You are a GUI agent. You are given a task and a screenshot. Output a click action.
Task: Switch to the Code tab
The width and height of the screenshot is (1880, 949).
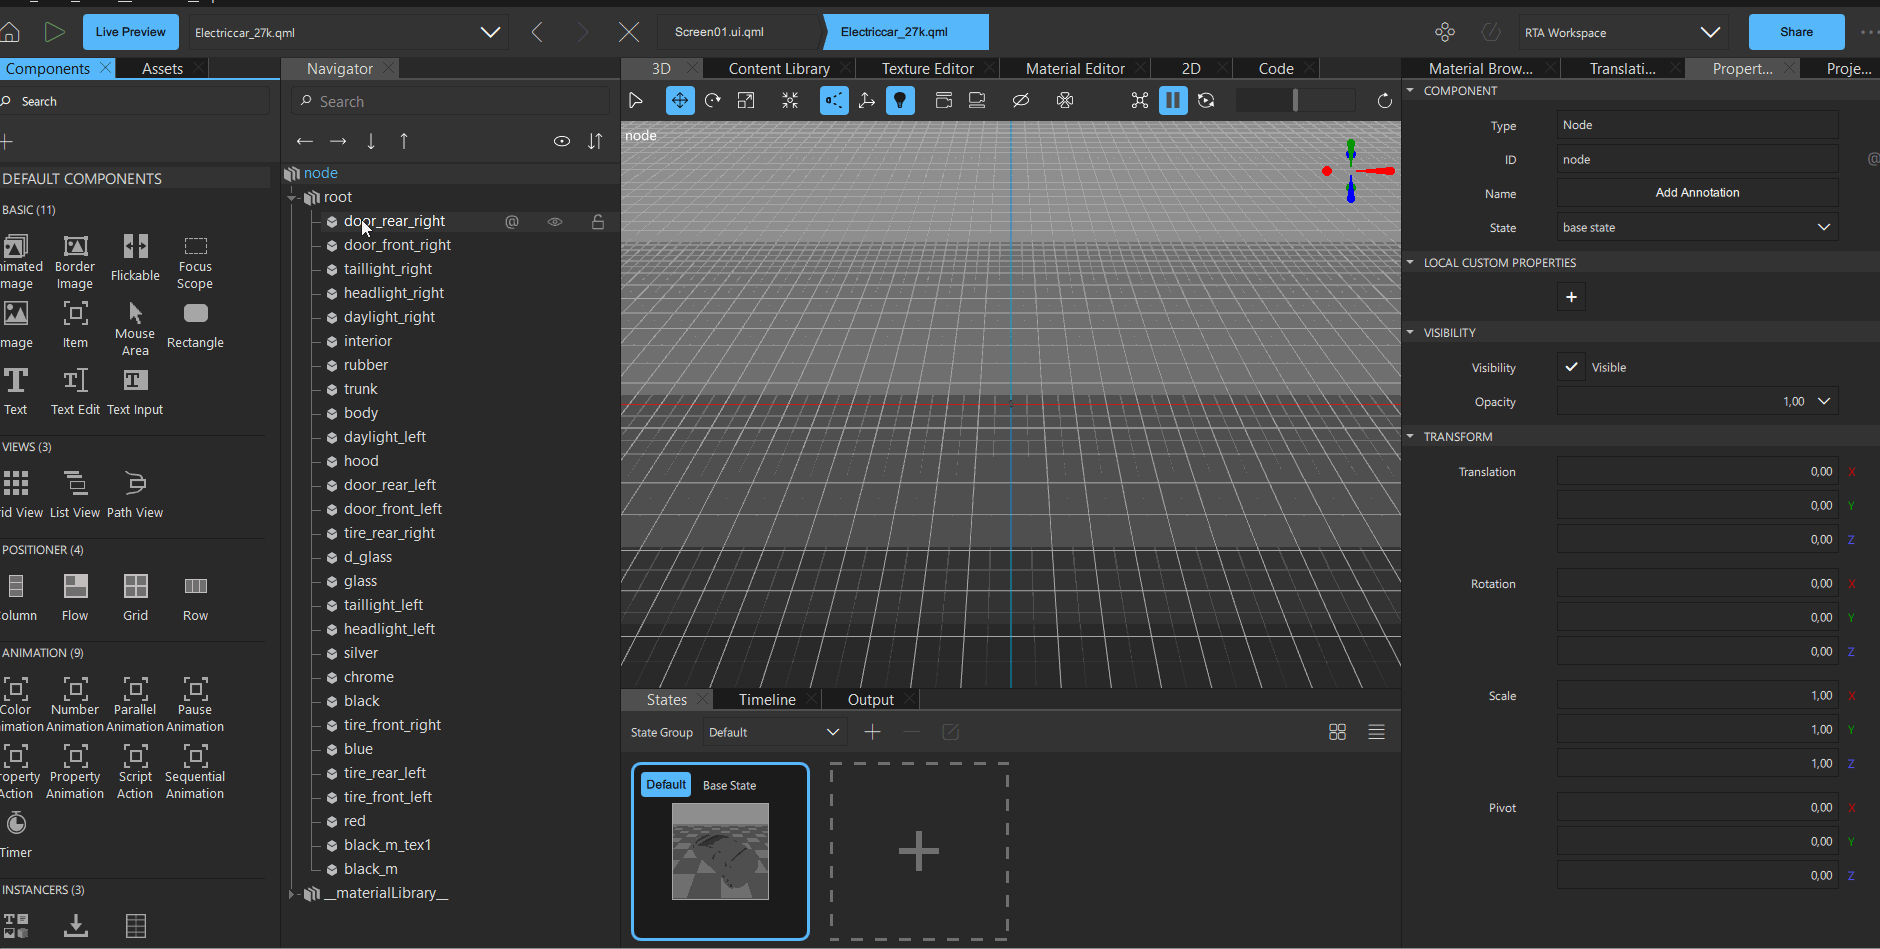point(1276,68)
